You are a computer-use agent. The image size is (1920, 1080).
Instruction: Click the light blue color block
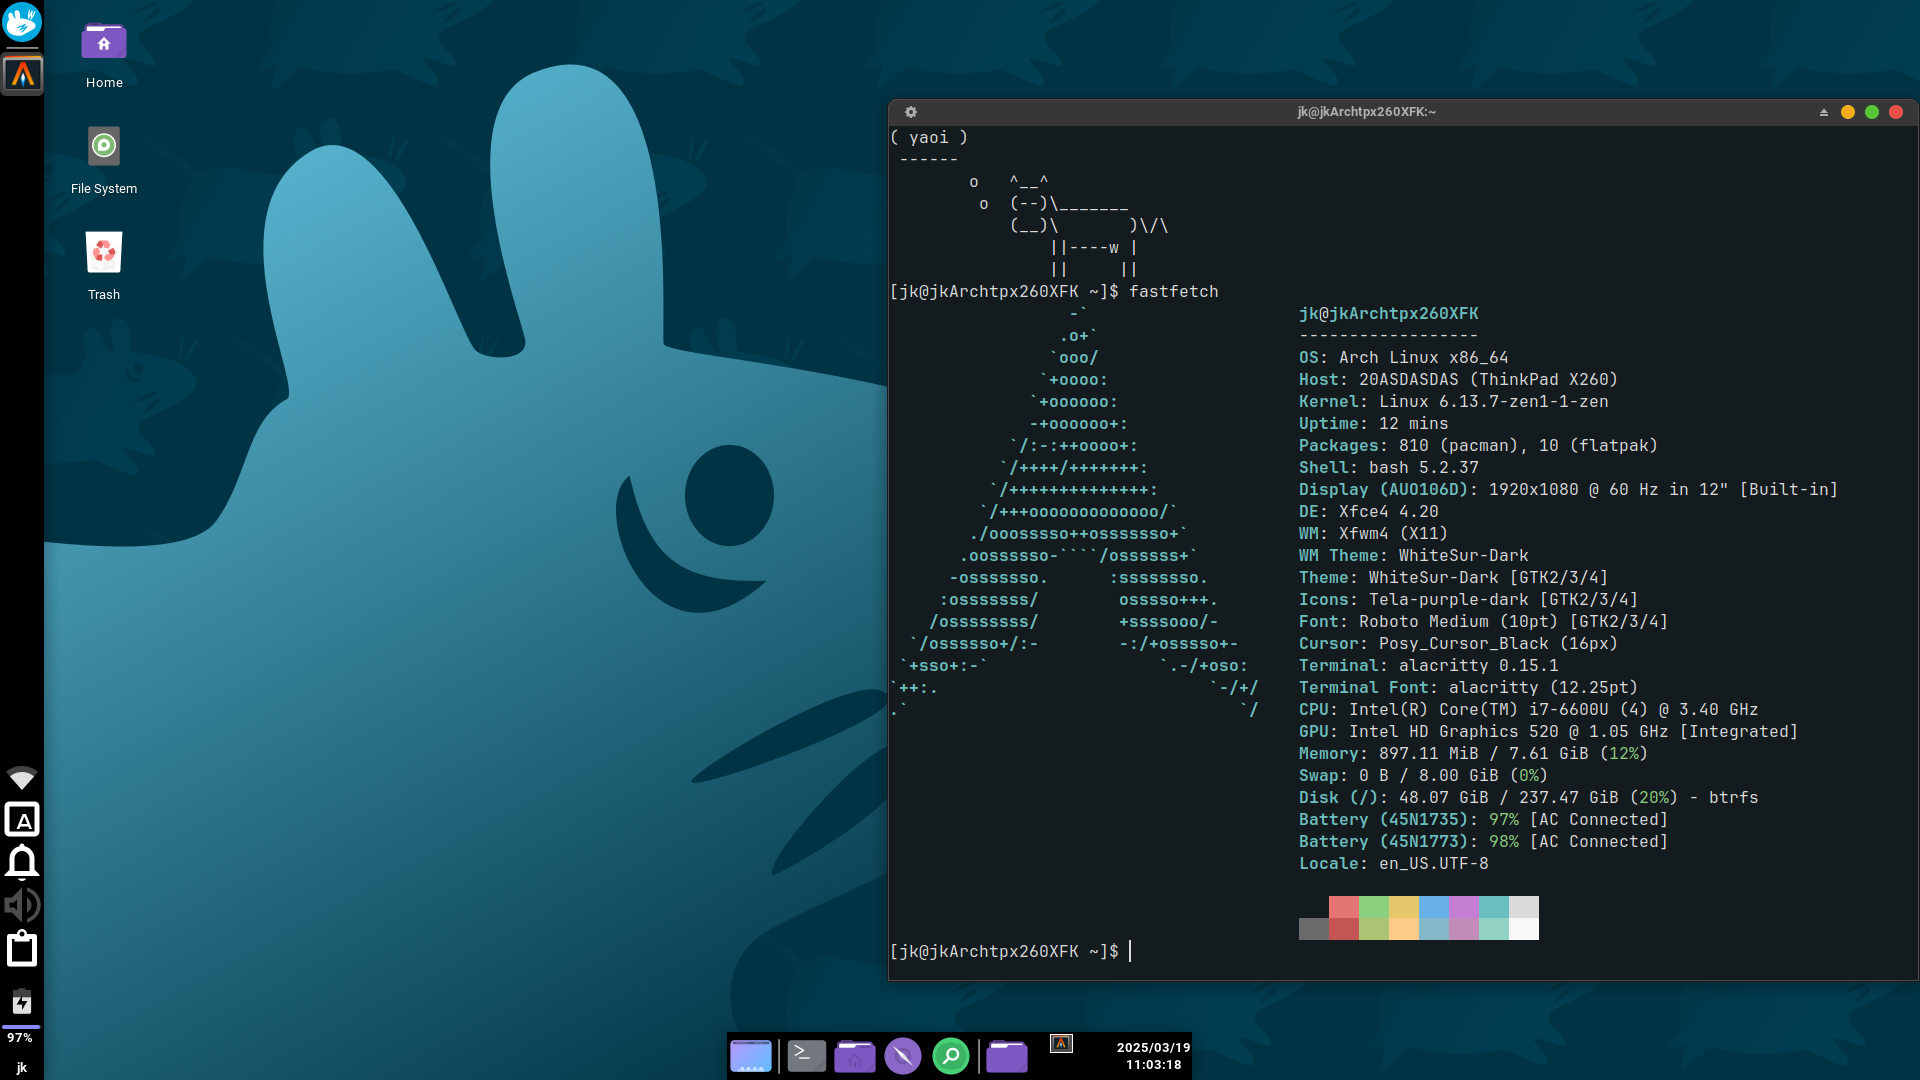click(1434, 907)
